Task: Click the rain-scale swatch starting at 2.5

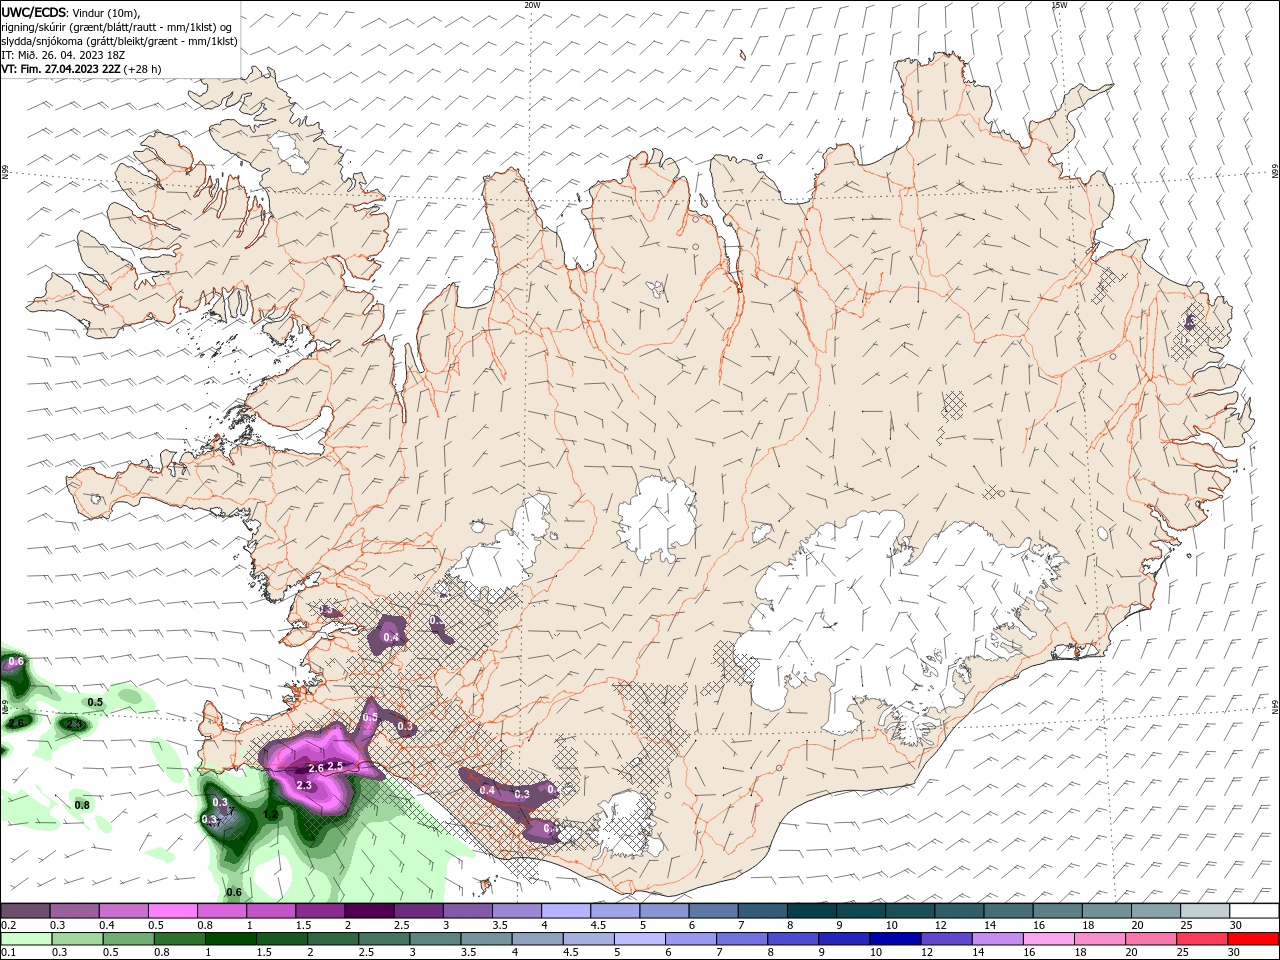Action: point(383,939)
